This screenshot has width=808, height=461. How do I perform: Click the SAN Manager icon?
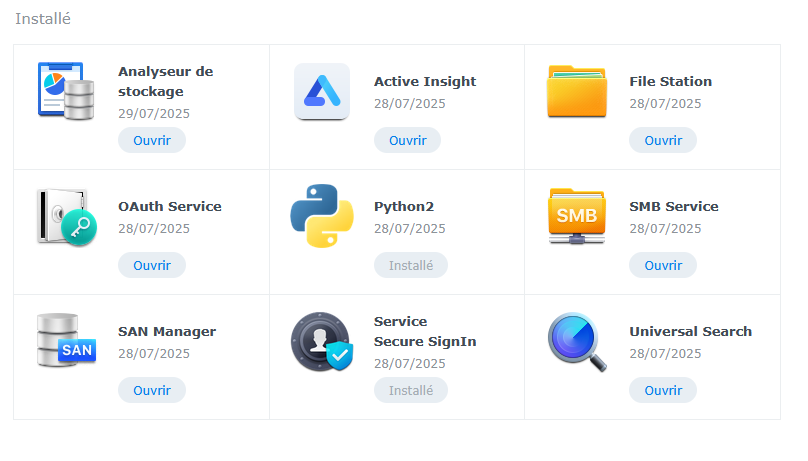coord(66,340)
